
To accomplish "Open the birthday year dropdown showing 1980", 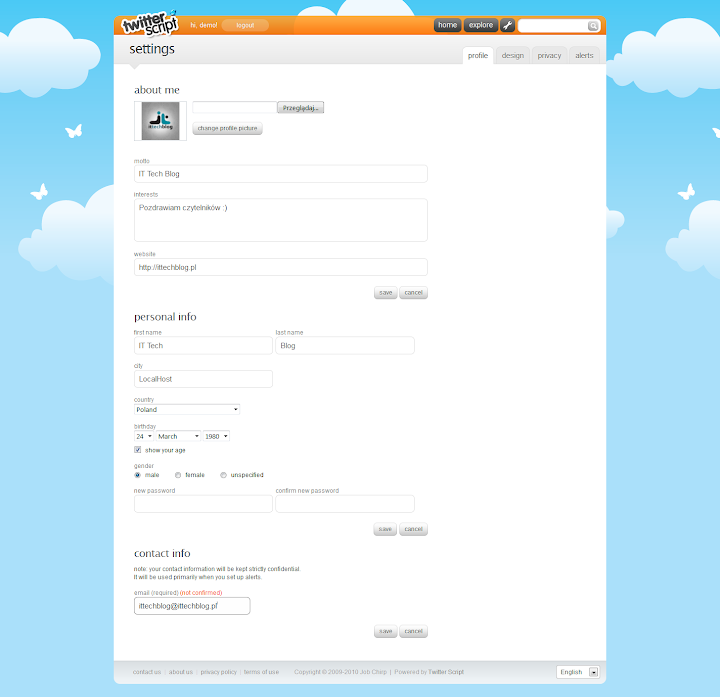I will pos(216,436).
